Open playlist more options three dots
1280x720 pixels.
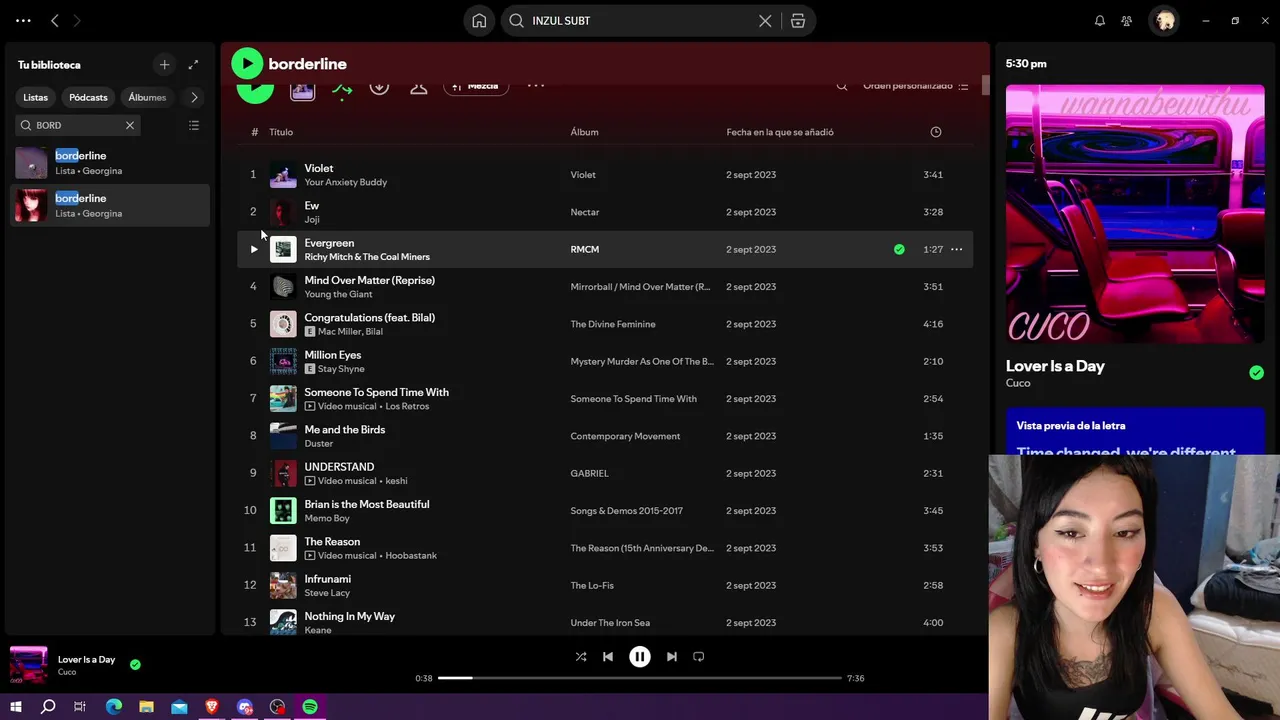(x=536, y=86)
